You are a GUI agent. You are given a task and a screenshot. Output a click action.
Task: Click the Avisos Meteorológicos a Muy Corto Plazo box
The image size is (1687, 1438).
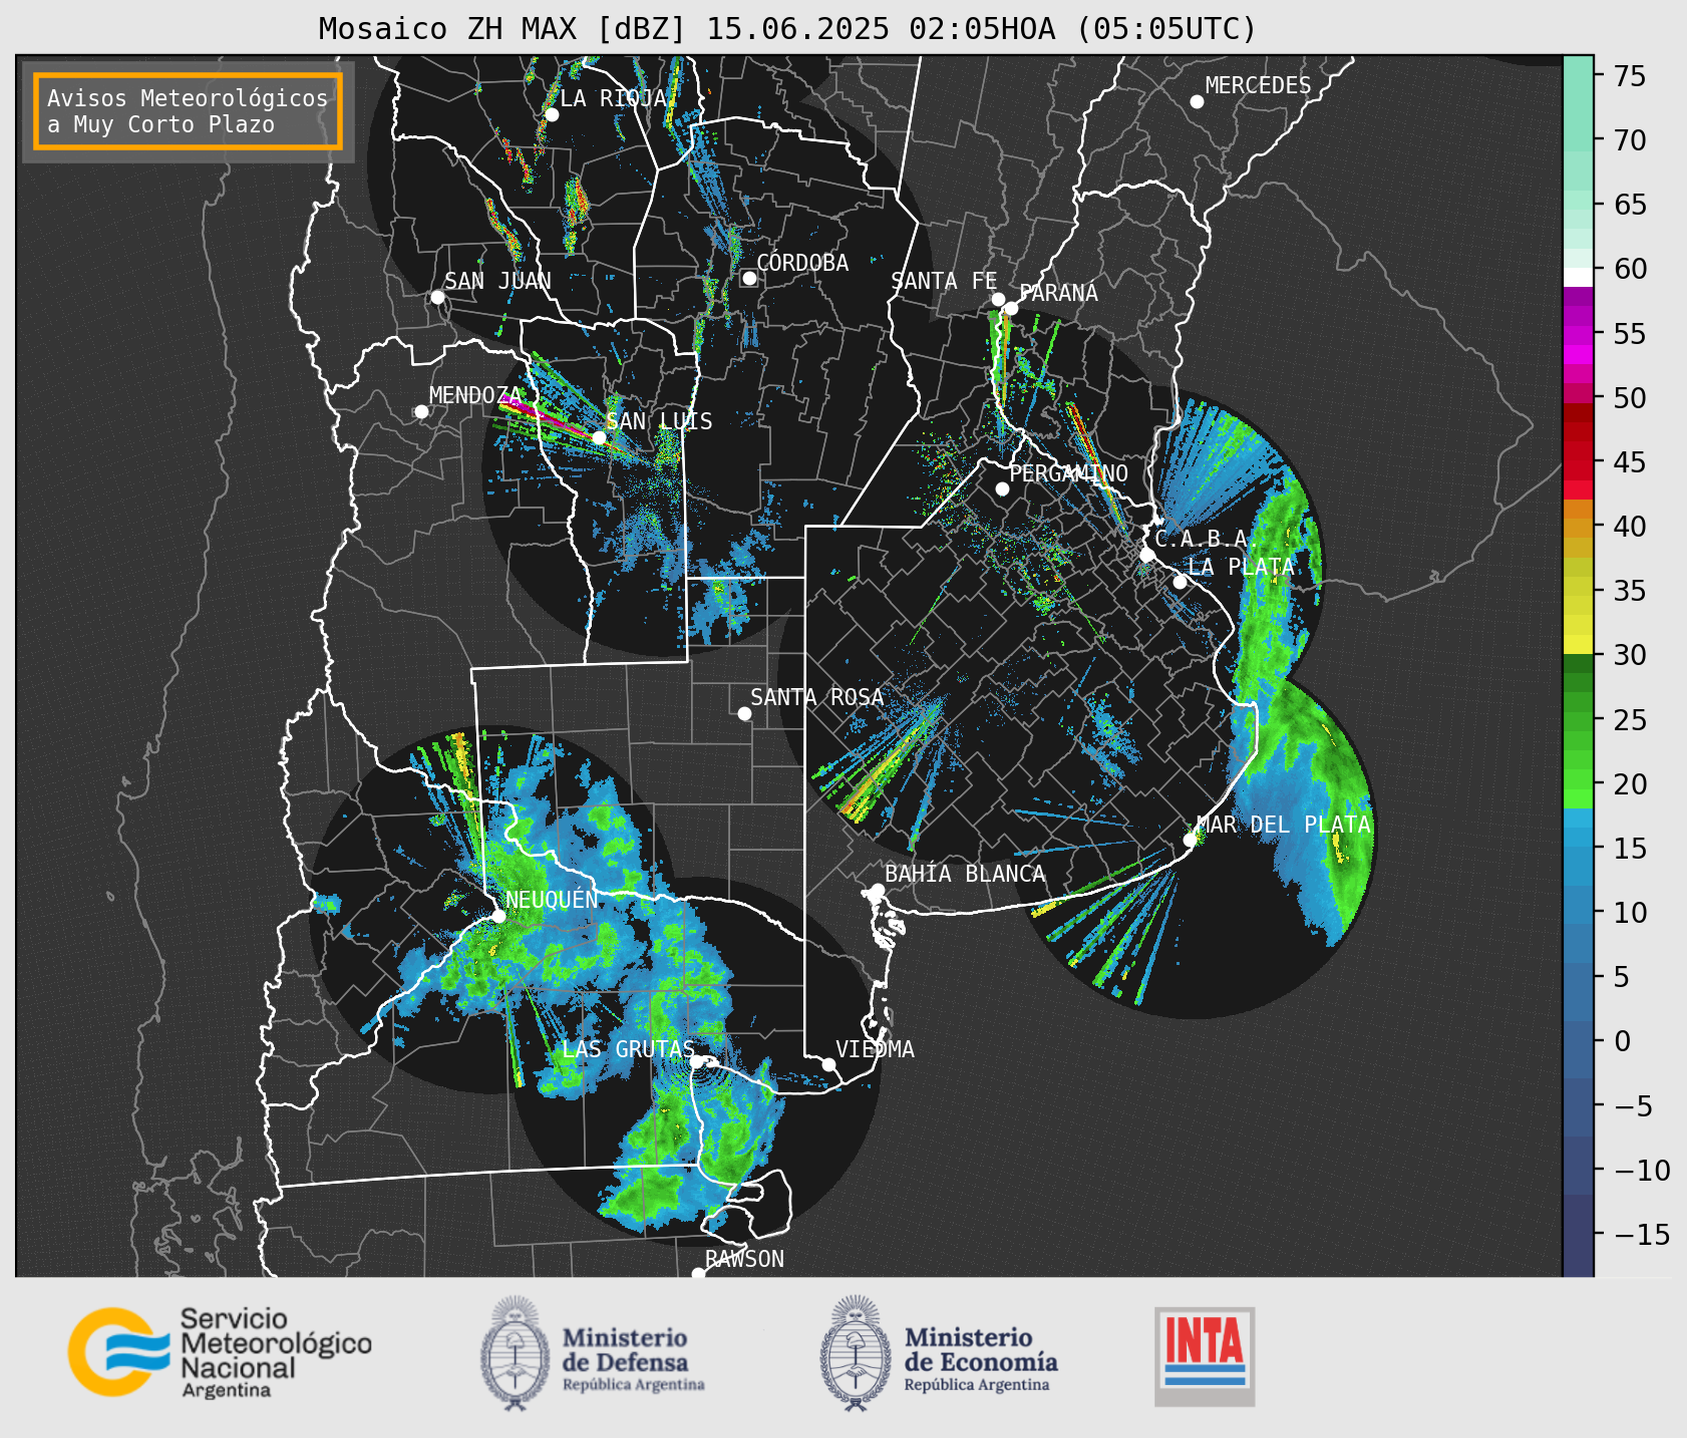coord(188,111)
